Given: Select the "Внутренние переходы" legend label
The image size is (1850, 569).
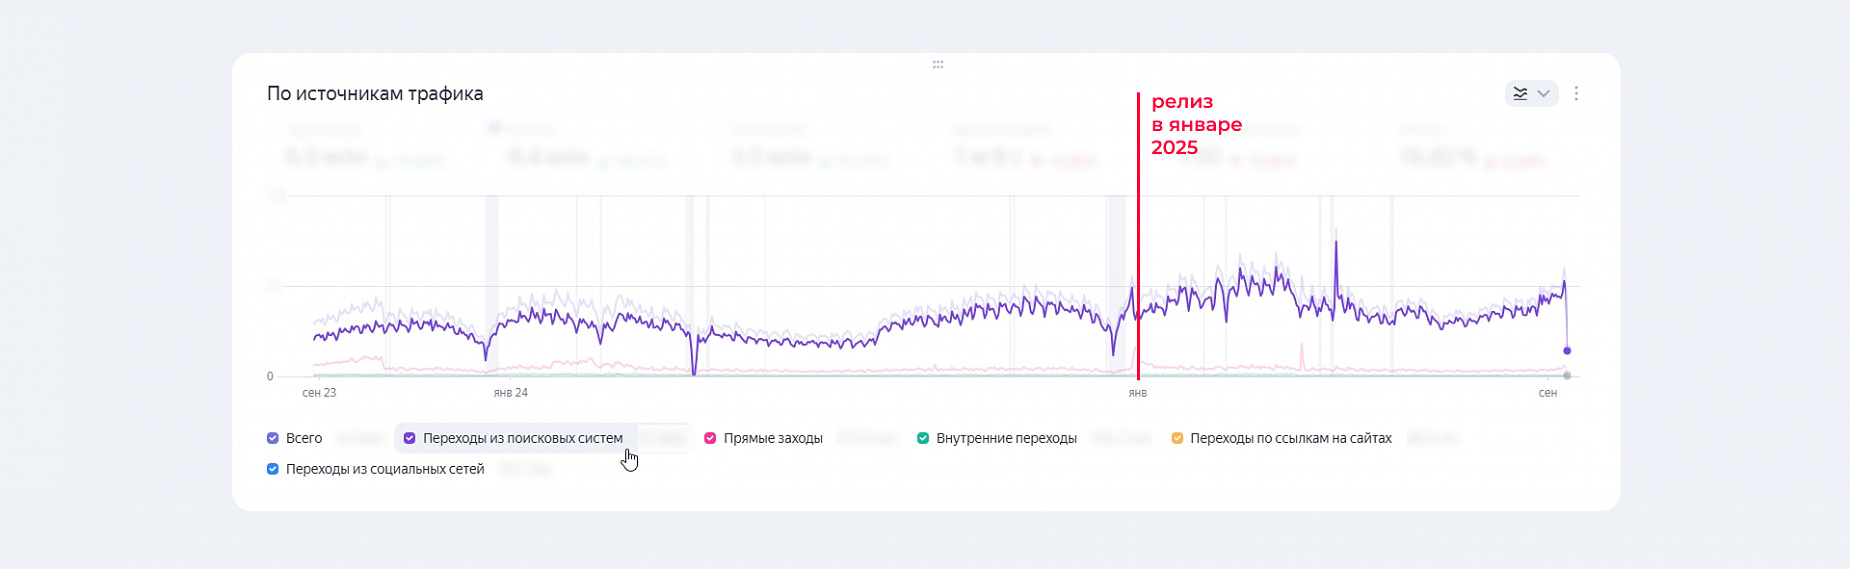Looking at the screenshot, I should click(1006, 438).
